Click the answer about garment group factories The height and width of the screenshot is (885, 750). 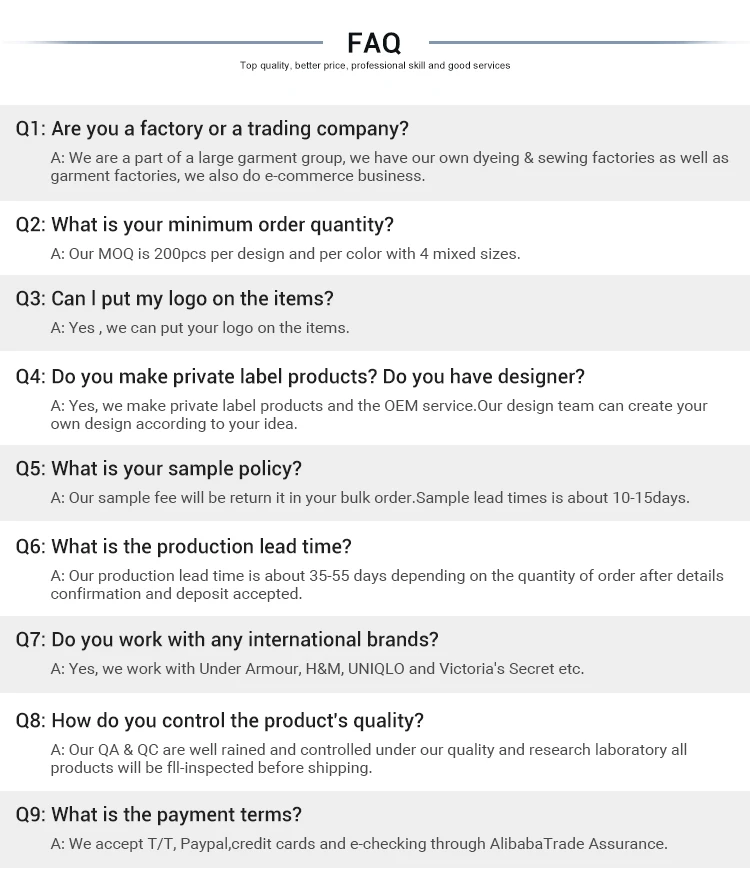(x=389, y=167)
